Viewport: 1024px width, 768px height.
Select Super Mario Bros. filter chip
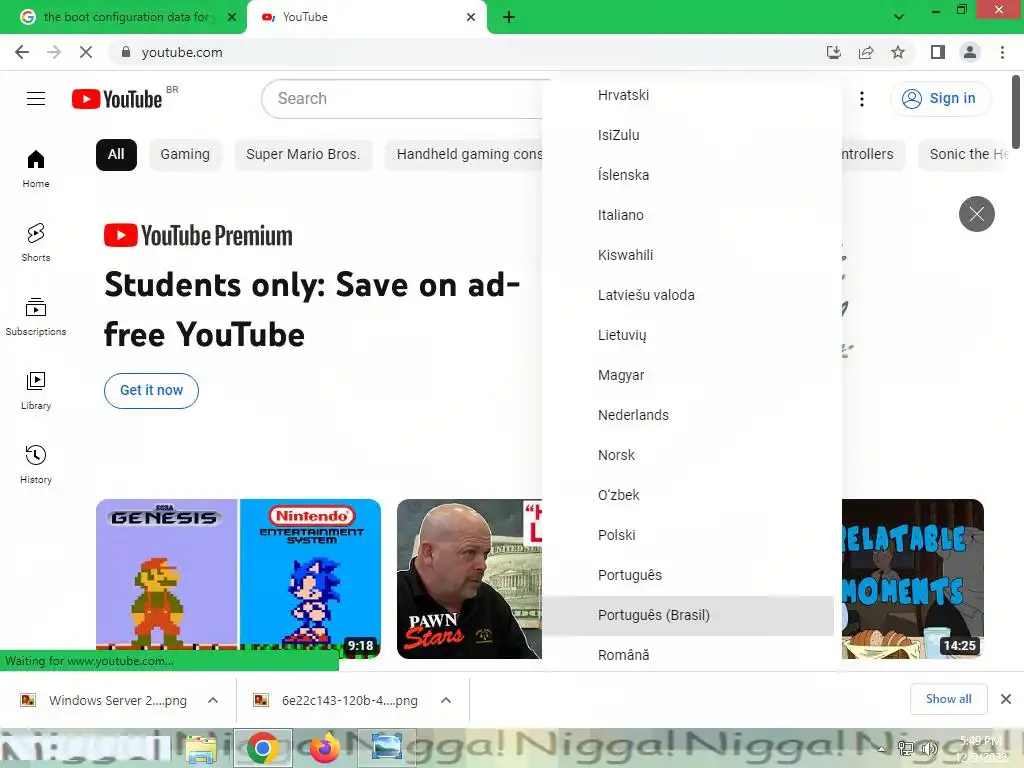(x=303, y=155)
